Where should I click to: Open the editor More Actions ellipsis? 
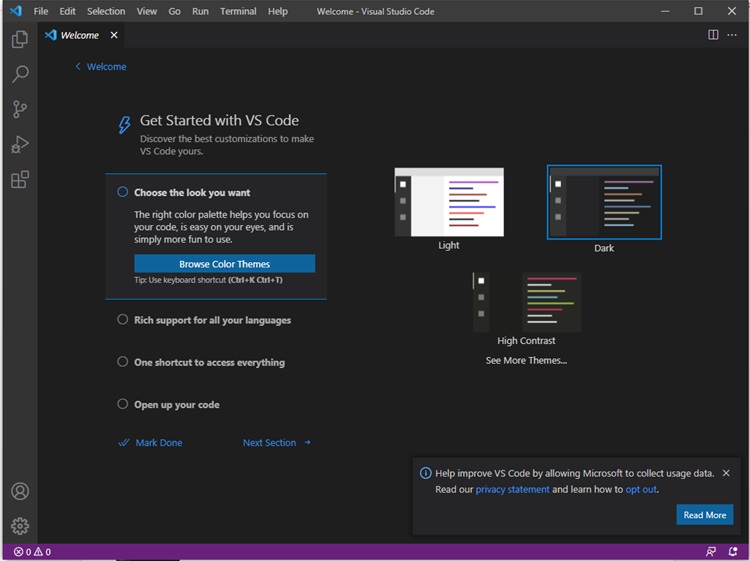[x=732, y=35]
